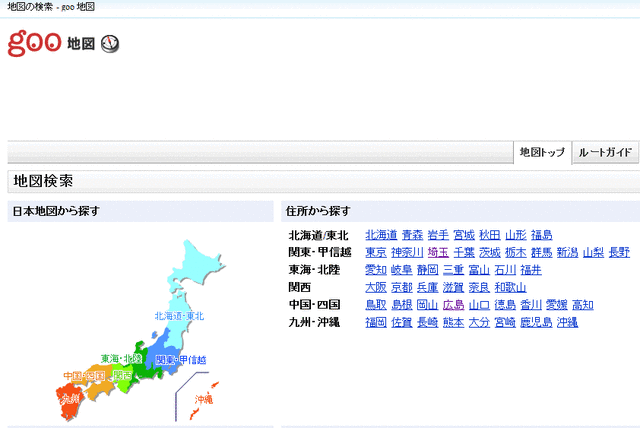The width and height of the screenshot is (640, 428).
Task: Pick the 沖縄 islands on the map
Action: (204, 399)
